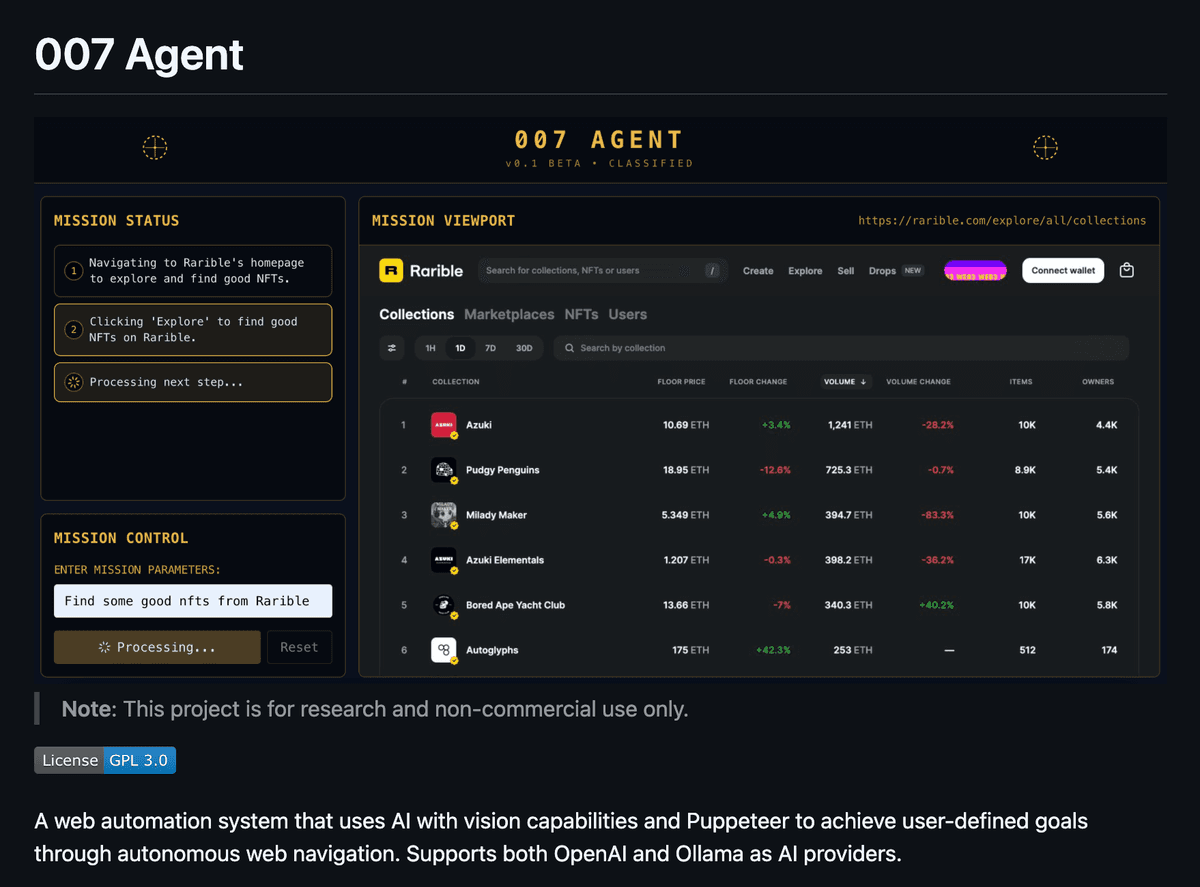Click the filter sliders icon near 1H
Viewport: 1200px width, 887px height.
[392, 348]
